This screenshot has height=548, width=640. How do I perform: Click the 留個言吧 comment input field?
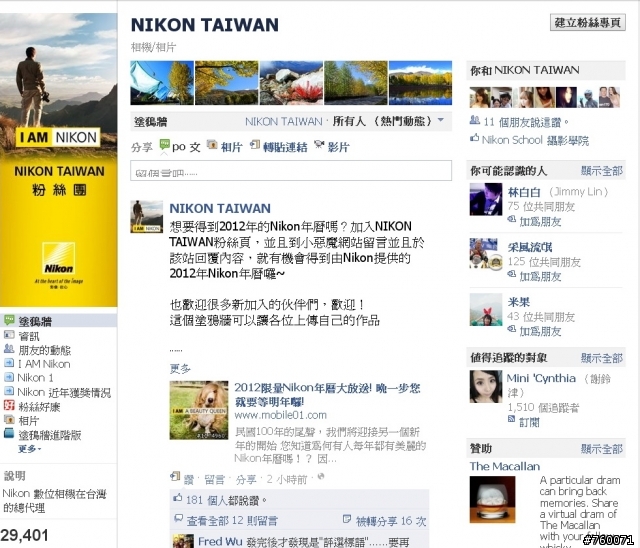point(291,171)
